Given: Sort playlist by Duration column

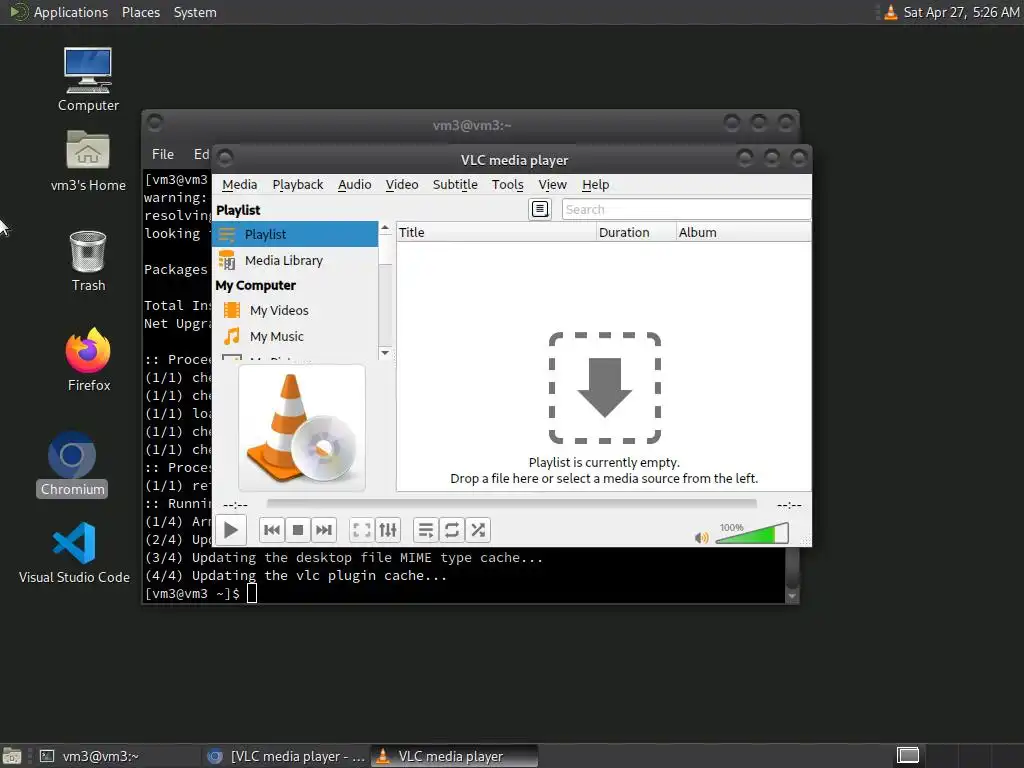Looking at the screenshot, I should coord(636,232).
